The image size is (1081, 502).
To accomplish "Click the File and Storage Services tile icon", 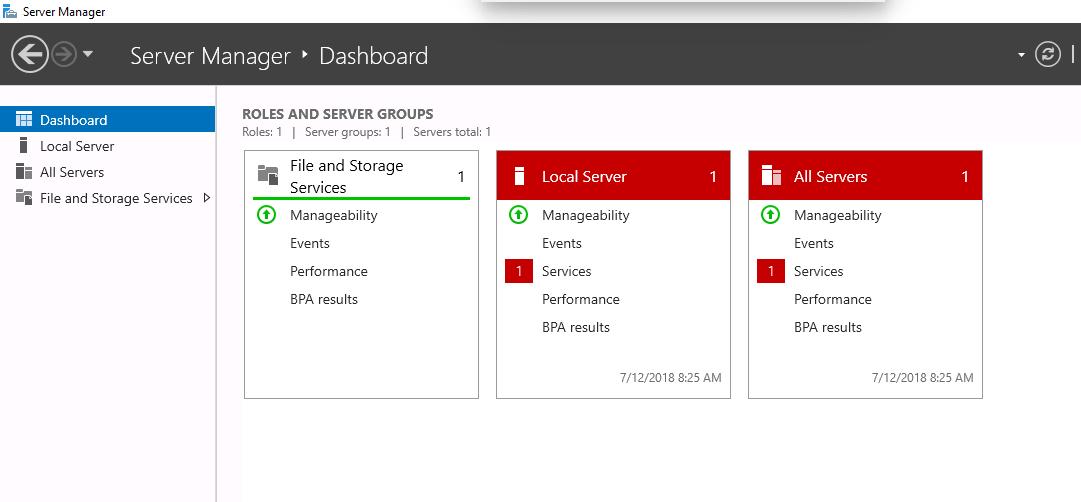I will coord(268,176).
